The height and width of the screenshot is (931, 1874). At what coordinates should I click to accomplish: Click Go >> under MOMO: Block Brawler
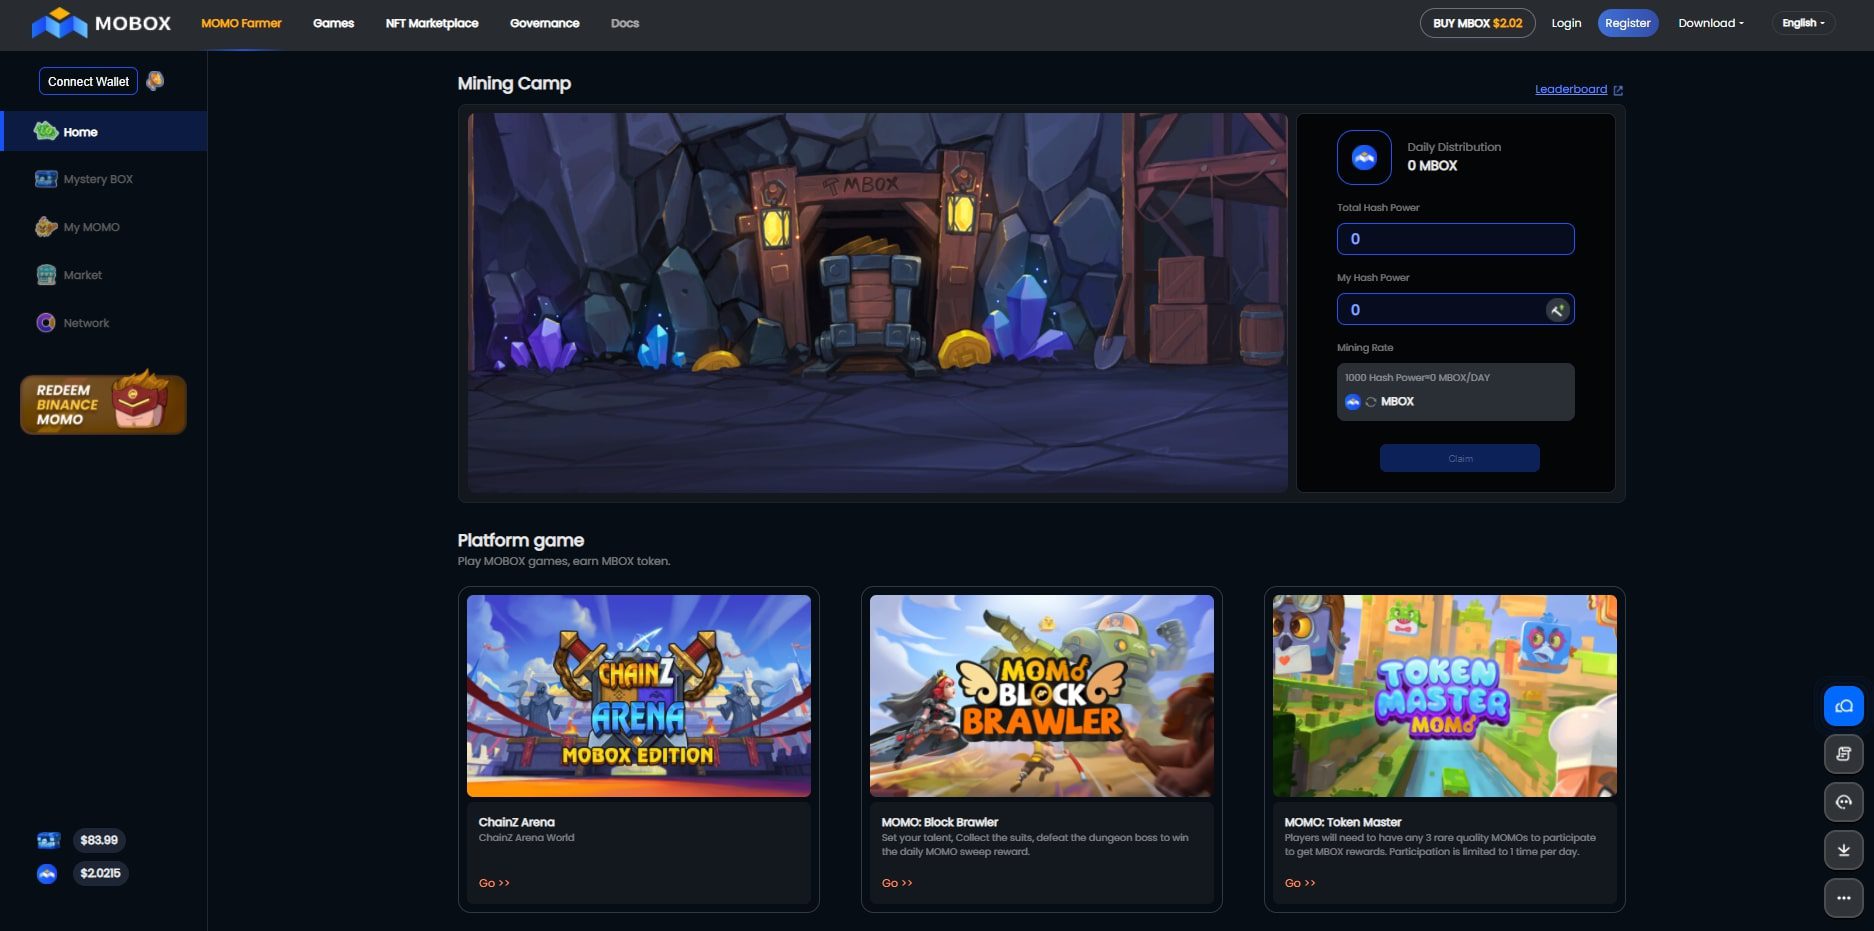(897, 883)
